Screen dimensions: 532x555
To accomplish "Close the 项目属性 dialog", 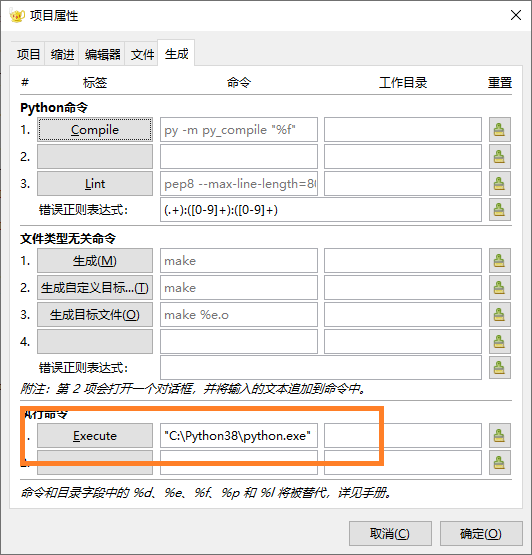I will [x=516, y=15].
